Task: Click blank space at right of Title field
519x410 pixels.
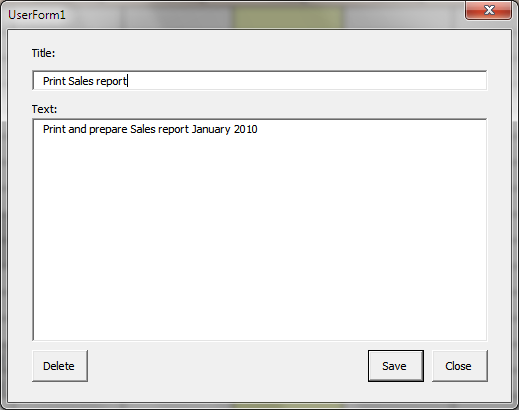Action: click(307, 80)
